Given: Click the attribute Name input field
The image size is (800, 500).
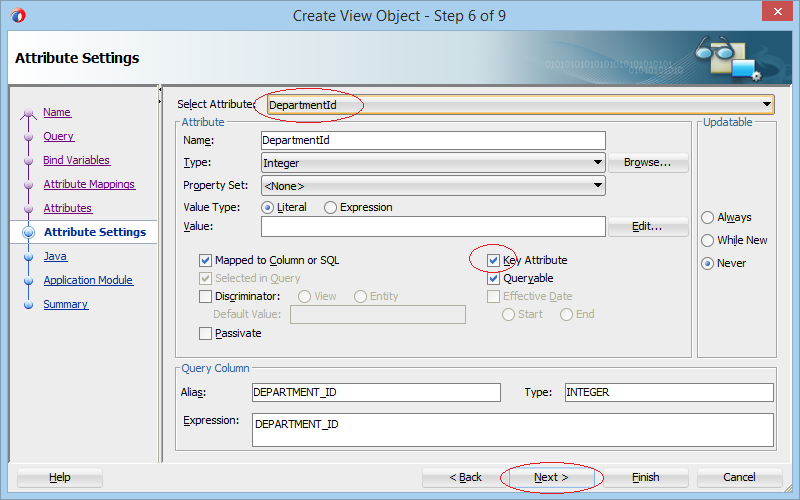Looking at the screenshot, I should (433, 140).
